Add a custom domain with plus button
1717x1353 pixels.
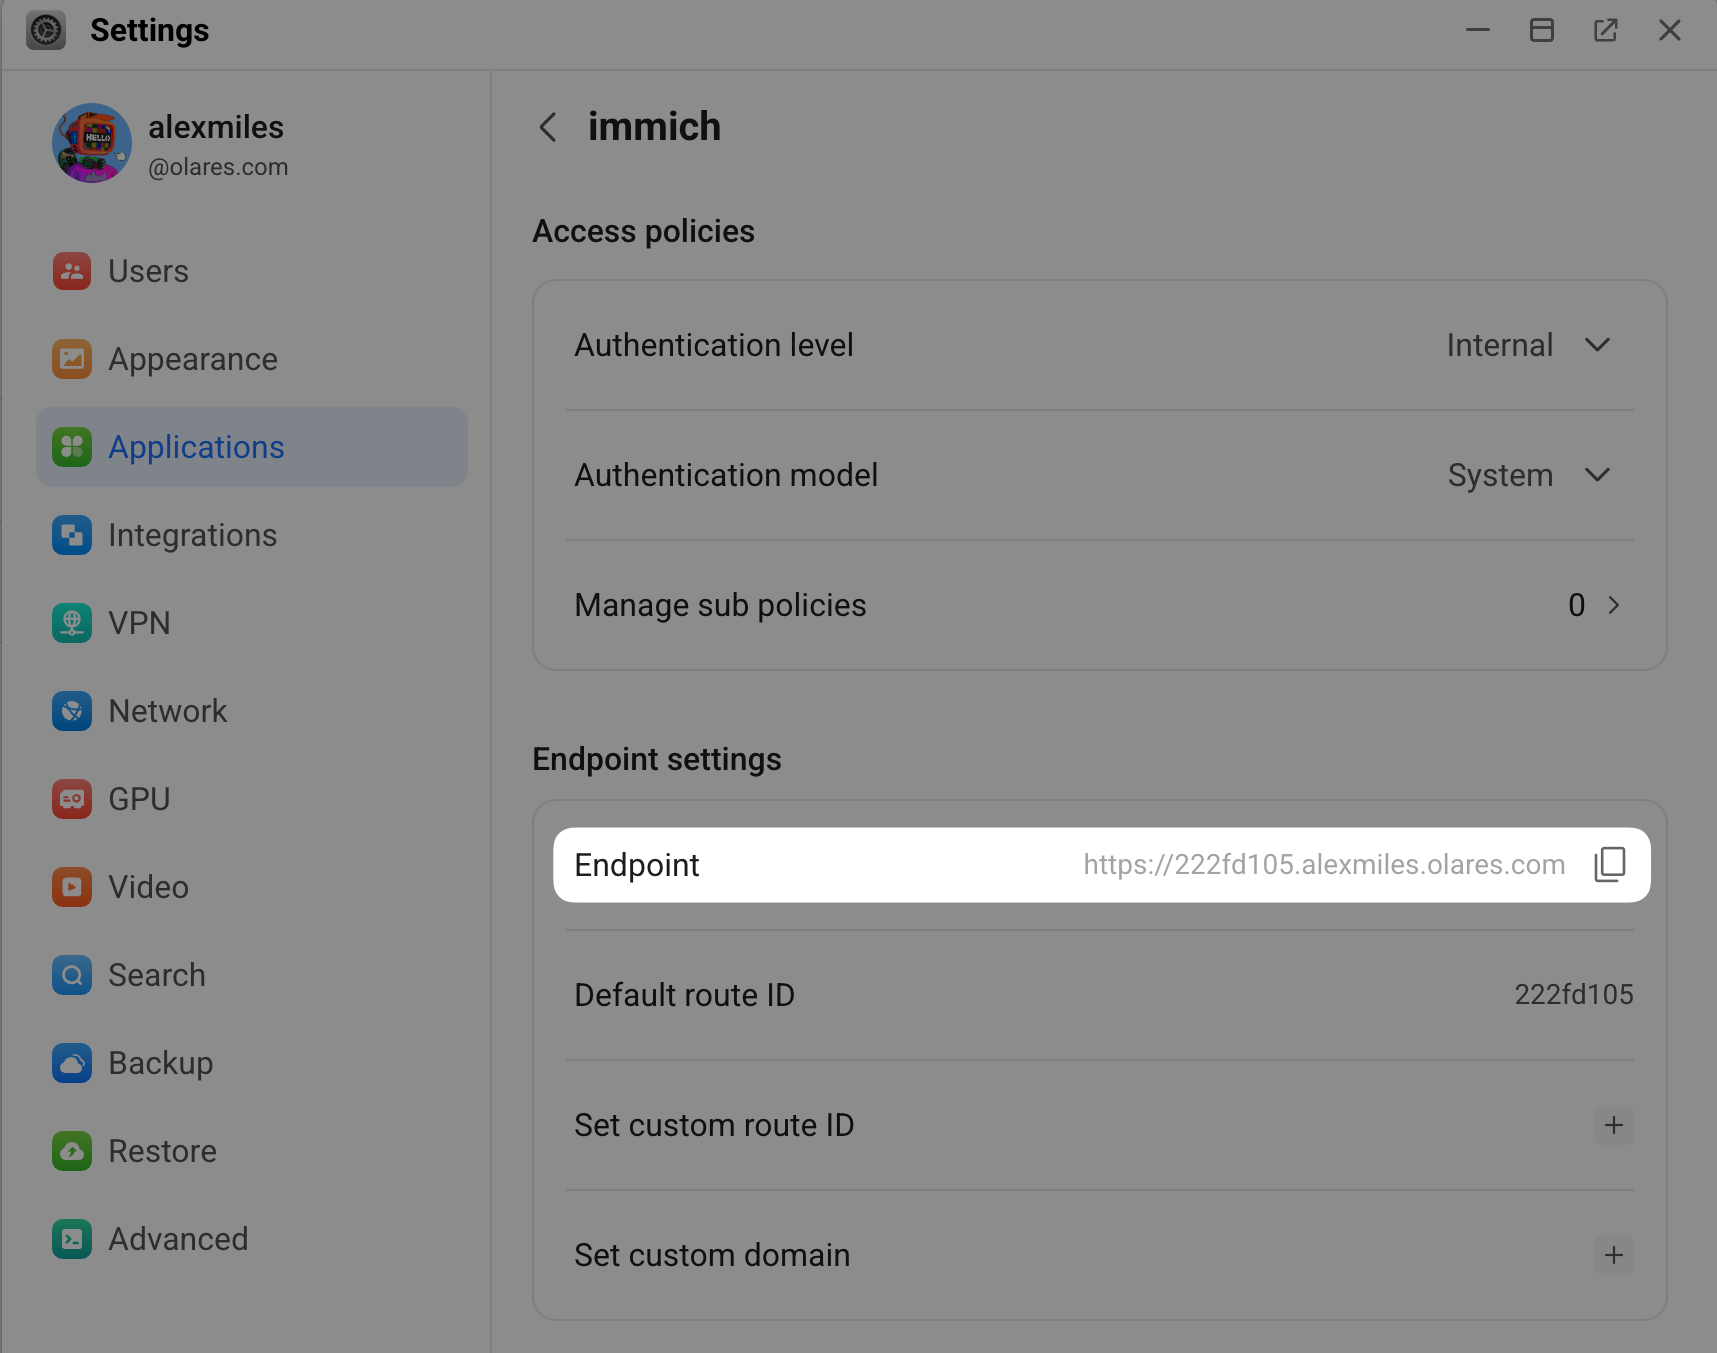click(1612, 1255)
